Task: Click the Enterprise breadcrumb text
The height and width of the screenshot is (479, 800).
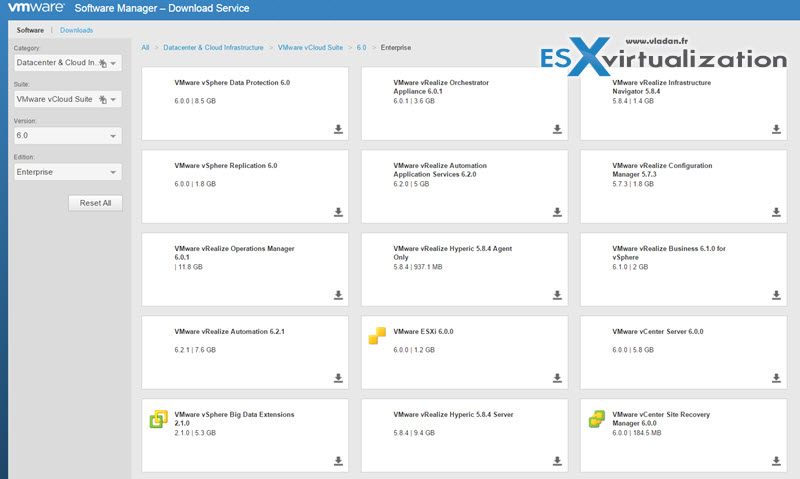Action: [x=395, y=47]
